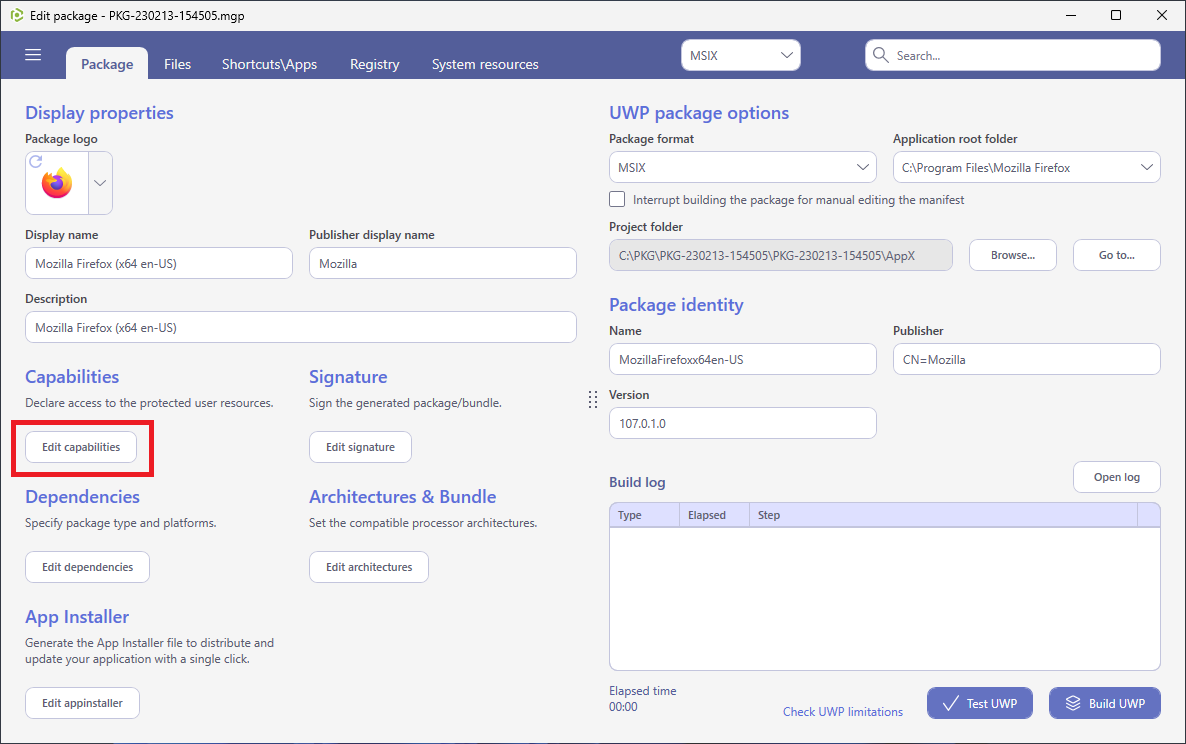Click the Type column header
Screen dimensions: 1186x744
tap(644, 515)
